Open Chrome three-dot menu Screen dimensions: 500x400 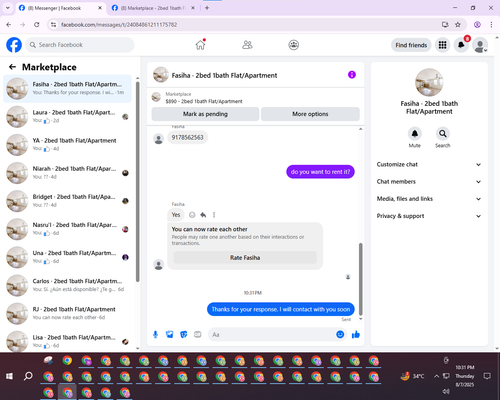click(x=491, y=25)
